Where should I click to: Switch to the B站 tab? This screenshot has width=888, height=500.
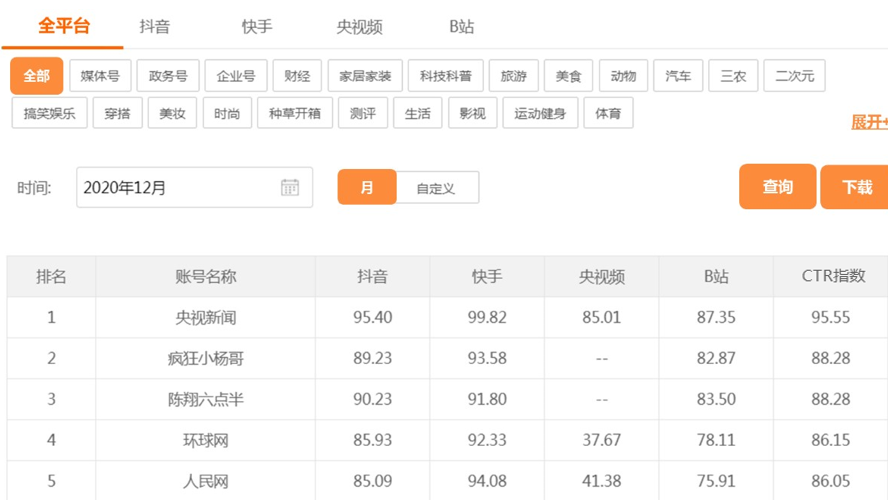[x=462, y=27]
